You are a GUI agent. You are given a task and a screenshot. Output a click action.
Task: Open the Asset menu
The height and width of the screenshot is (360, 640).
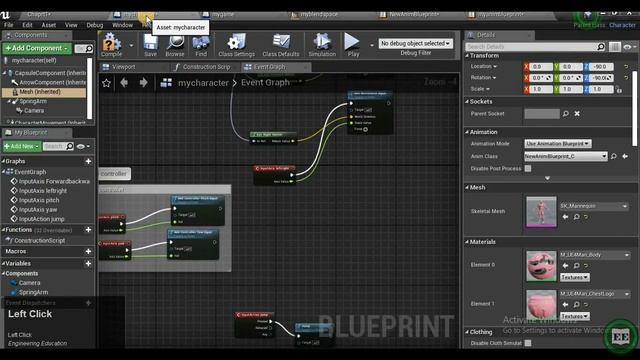(x=49, y=25)
